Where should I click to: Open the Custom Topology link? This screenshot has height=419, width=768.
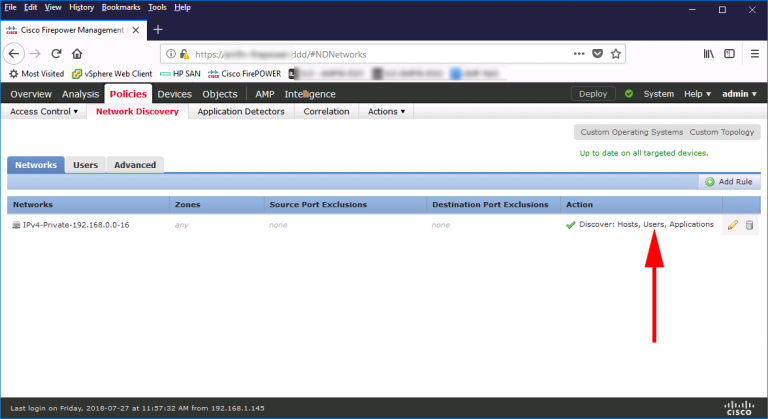[x=721, y=132]
